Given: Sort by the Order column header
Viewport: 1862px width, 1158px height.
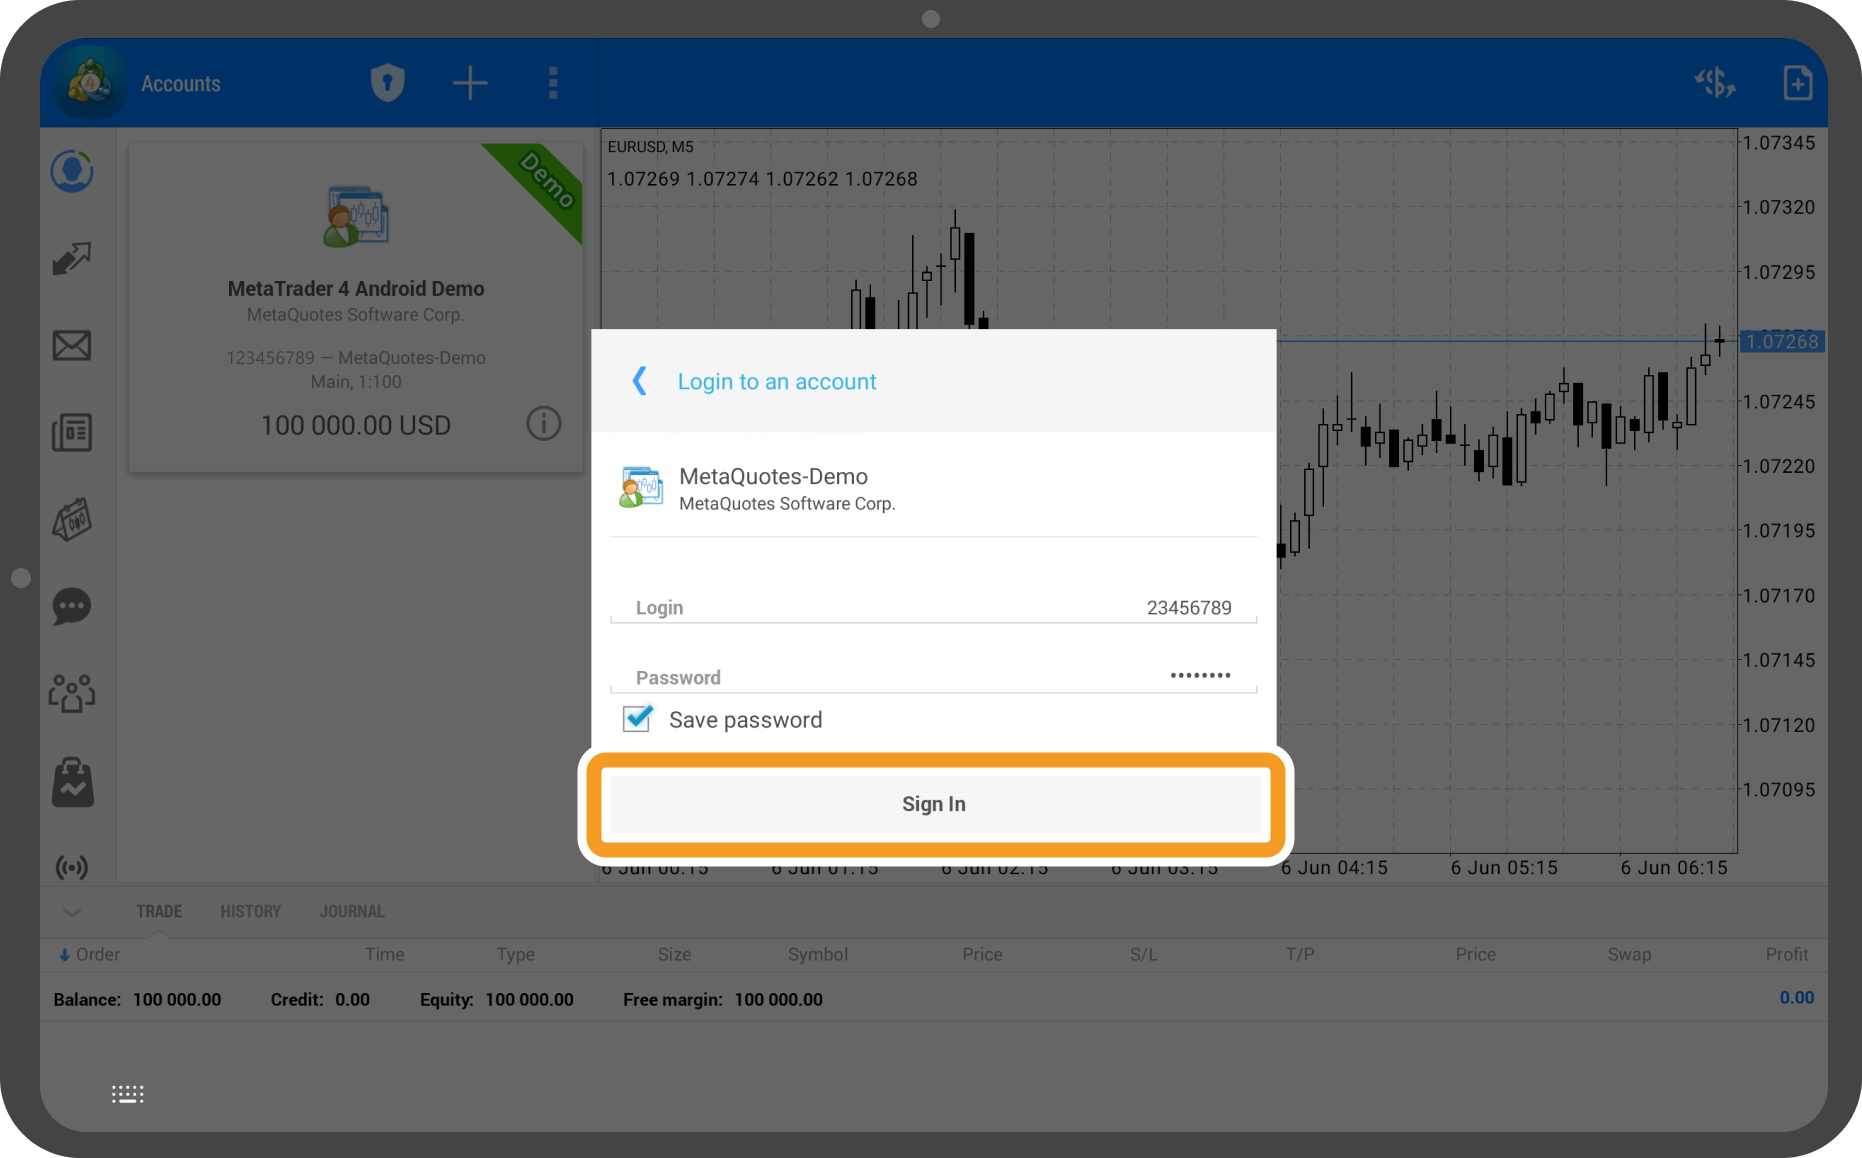Looking at the screenshot, I should [90, 954].
